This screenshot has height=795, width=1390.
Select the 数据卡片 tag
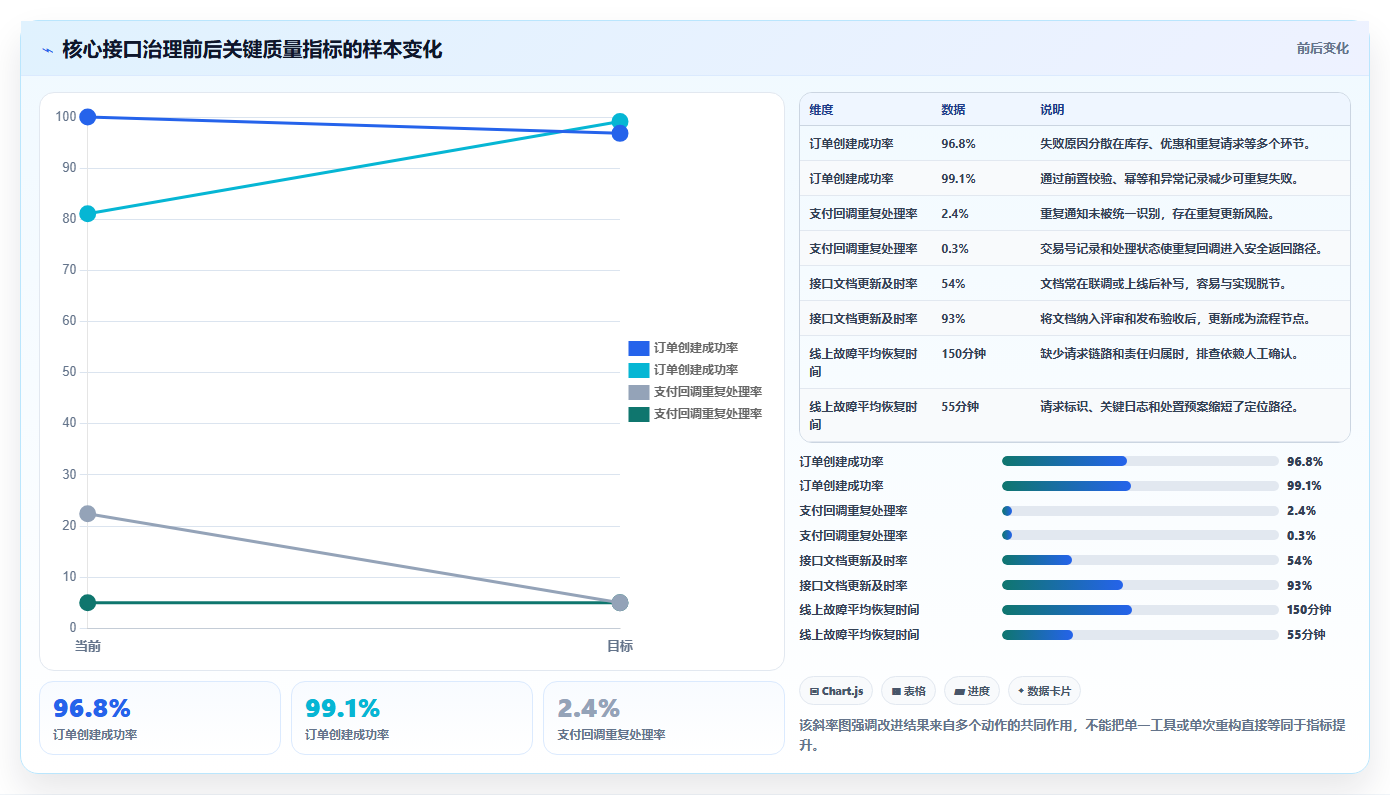[x=1044, y=691]
